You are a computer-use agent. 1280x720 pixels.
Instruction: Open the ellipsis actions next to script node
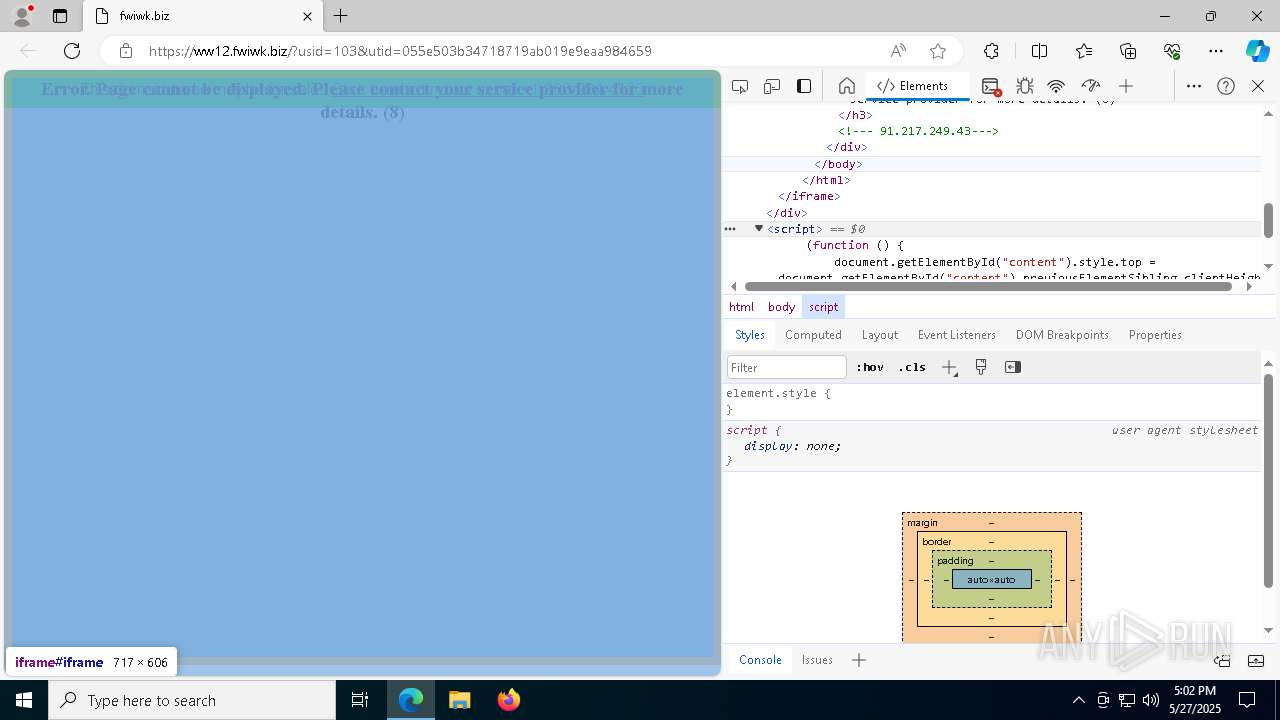(x=730, y=229)
